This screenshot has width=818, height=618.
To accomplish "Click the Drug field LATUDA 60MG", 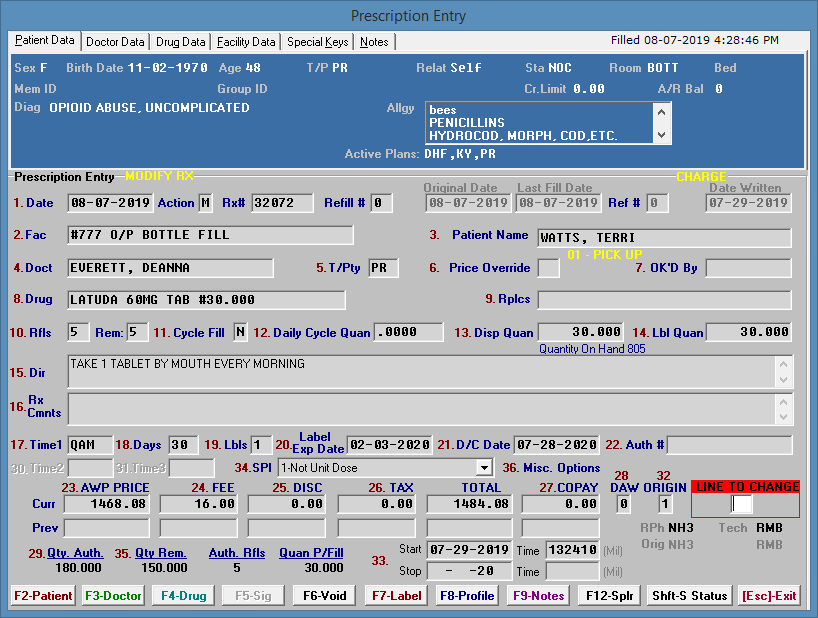I will [206, 300].
